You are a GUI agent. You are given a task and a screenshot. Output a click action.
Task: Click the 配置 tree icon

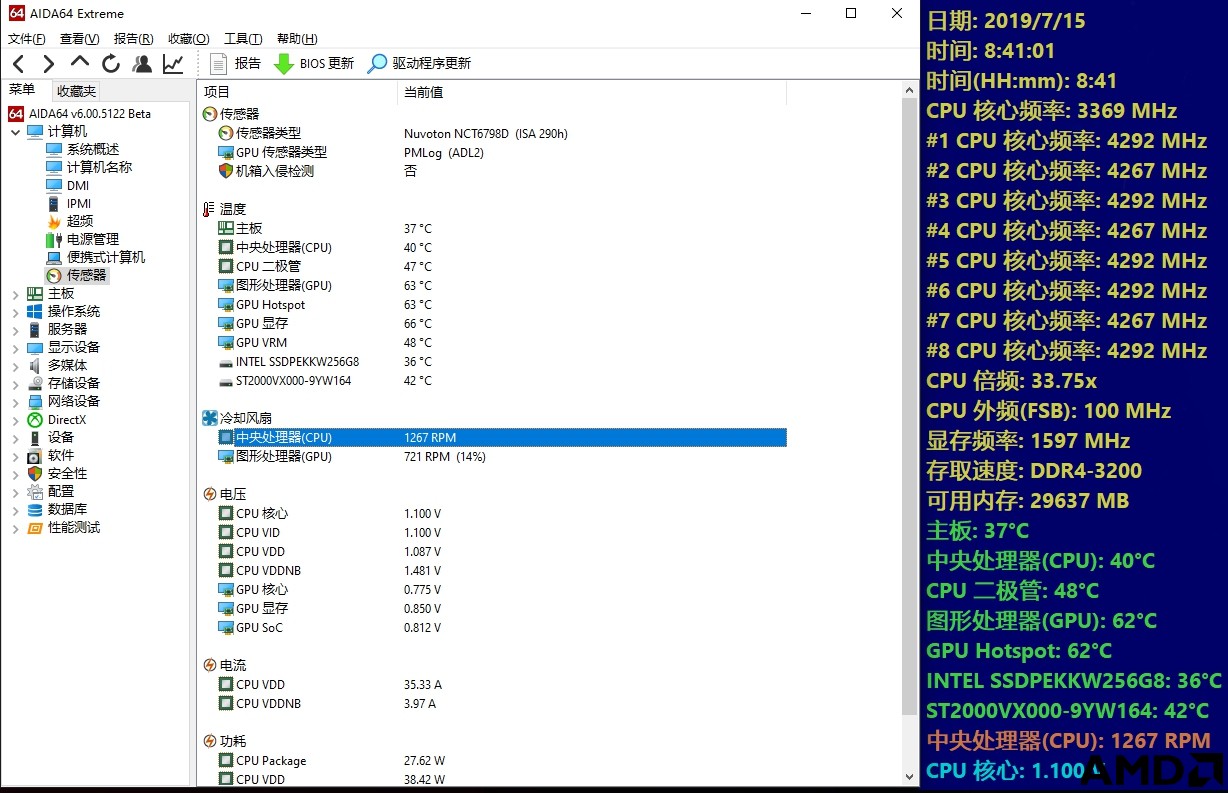(x=35, y=491)
